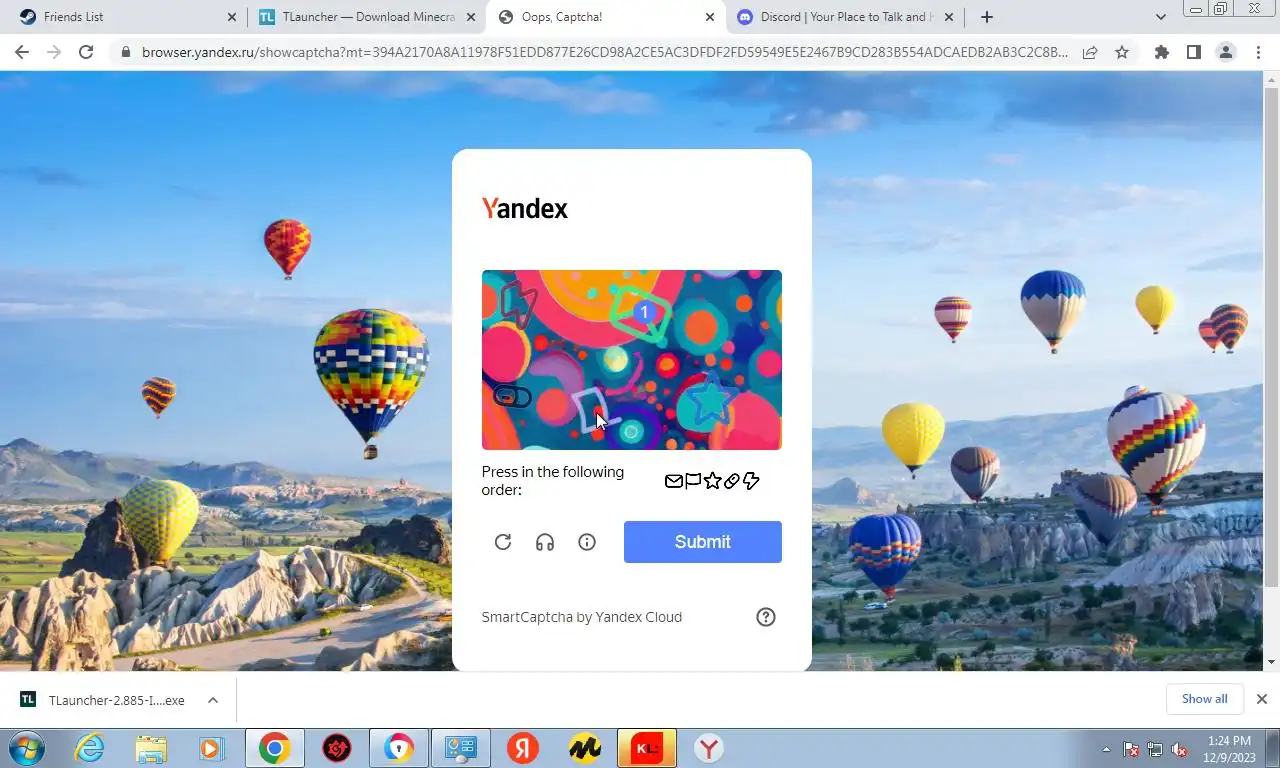Launch Internet Explorer from taskbar

pos(89,748)
